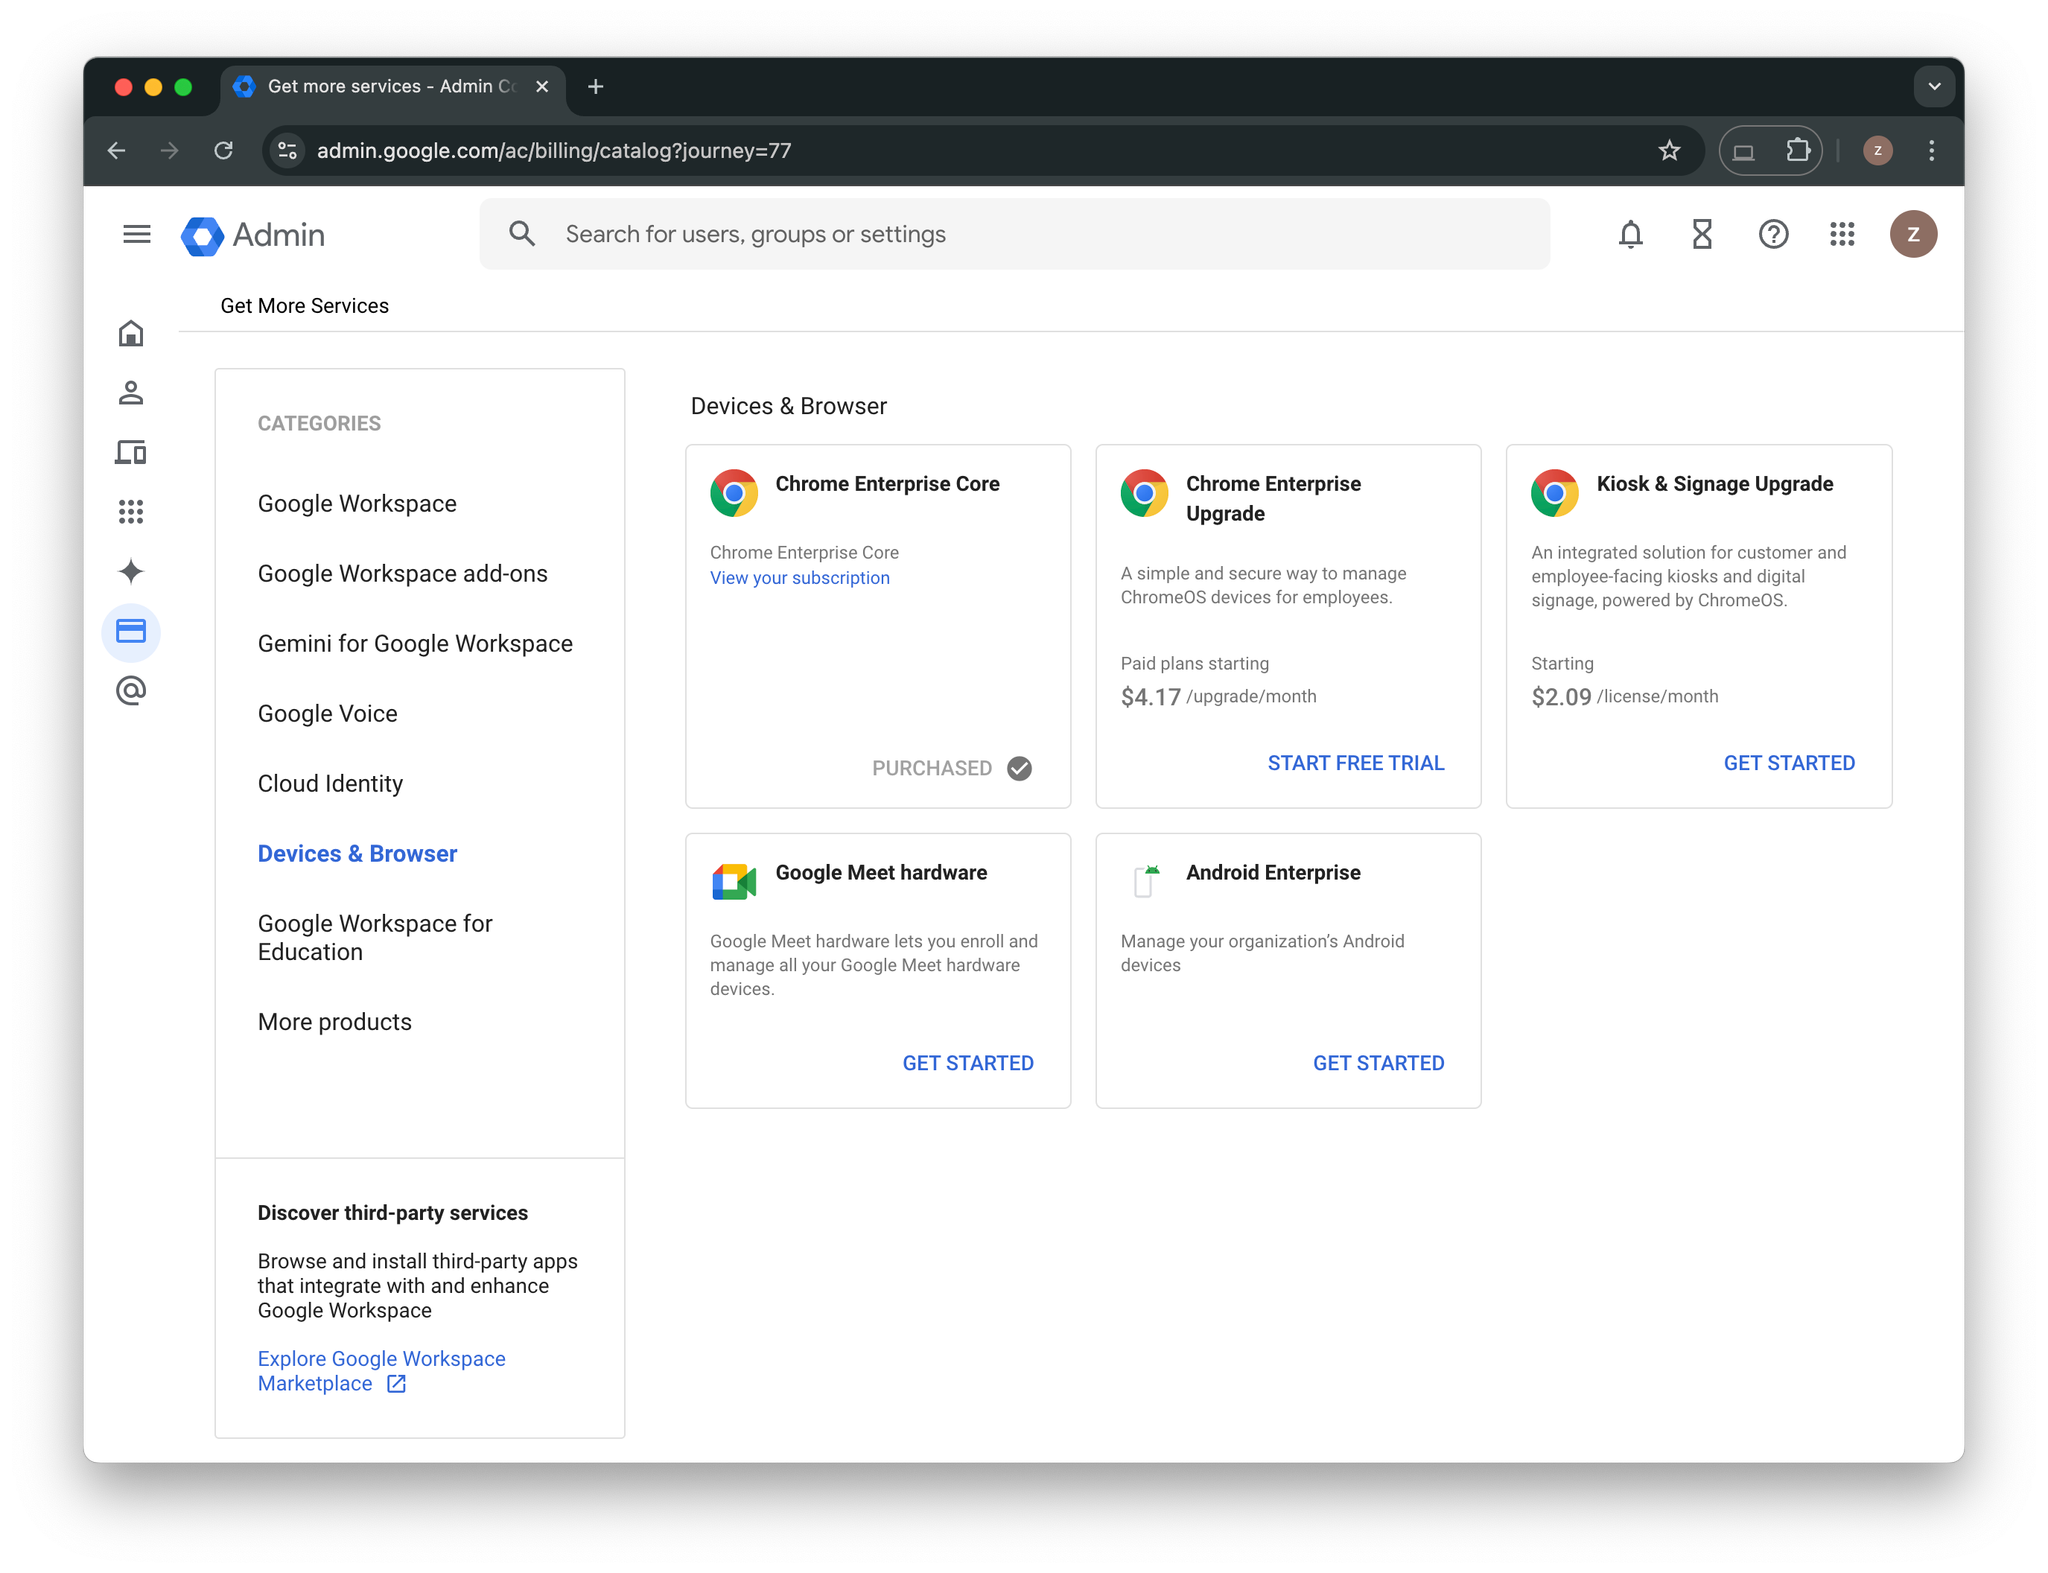Open the Directory users sidebar icon
The image size is (2048, 1573).
pyautogui.click(x=131, y=393)
